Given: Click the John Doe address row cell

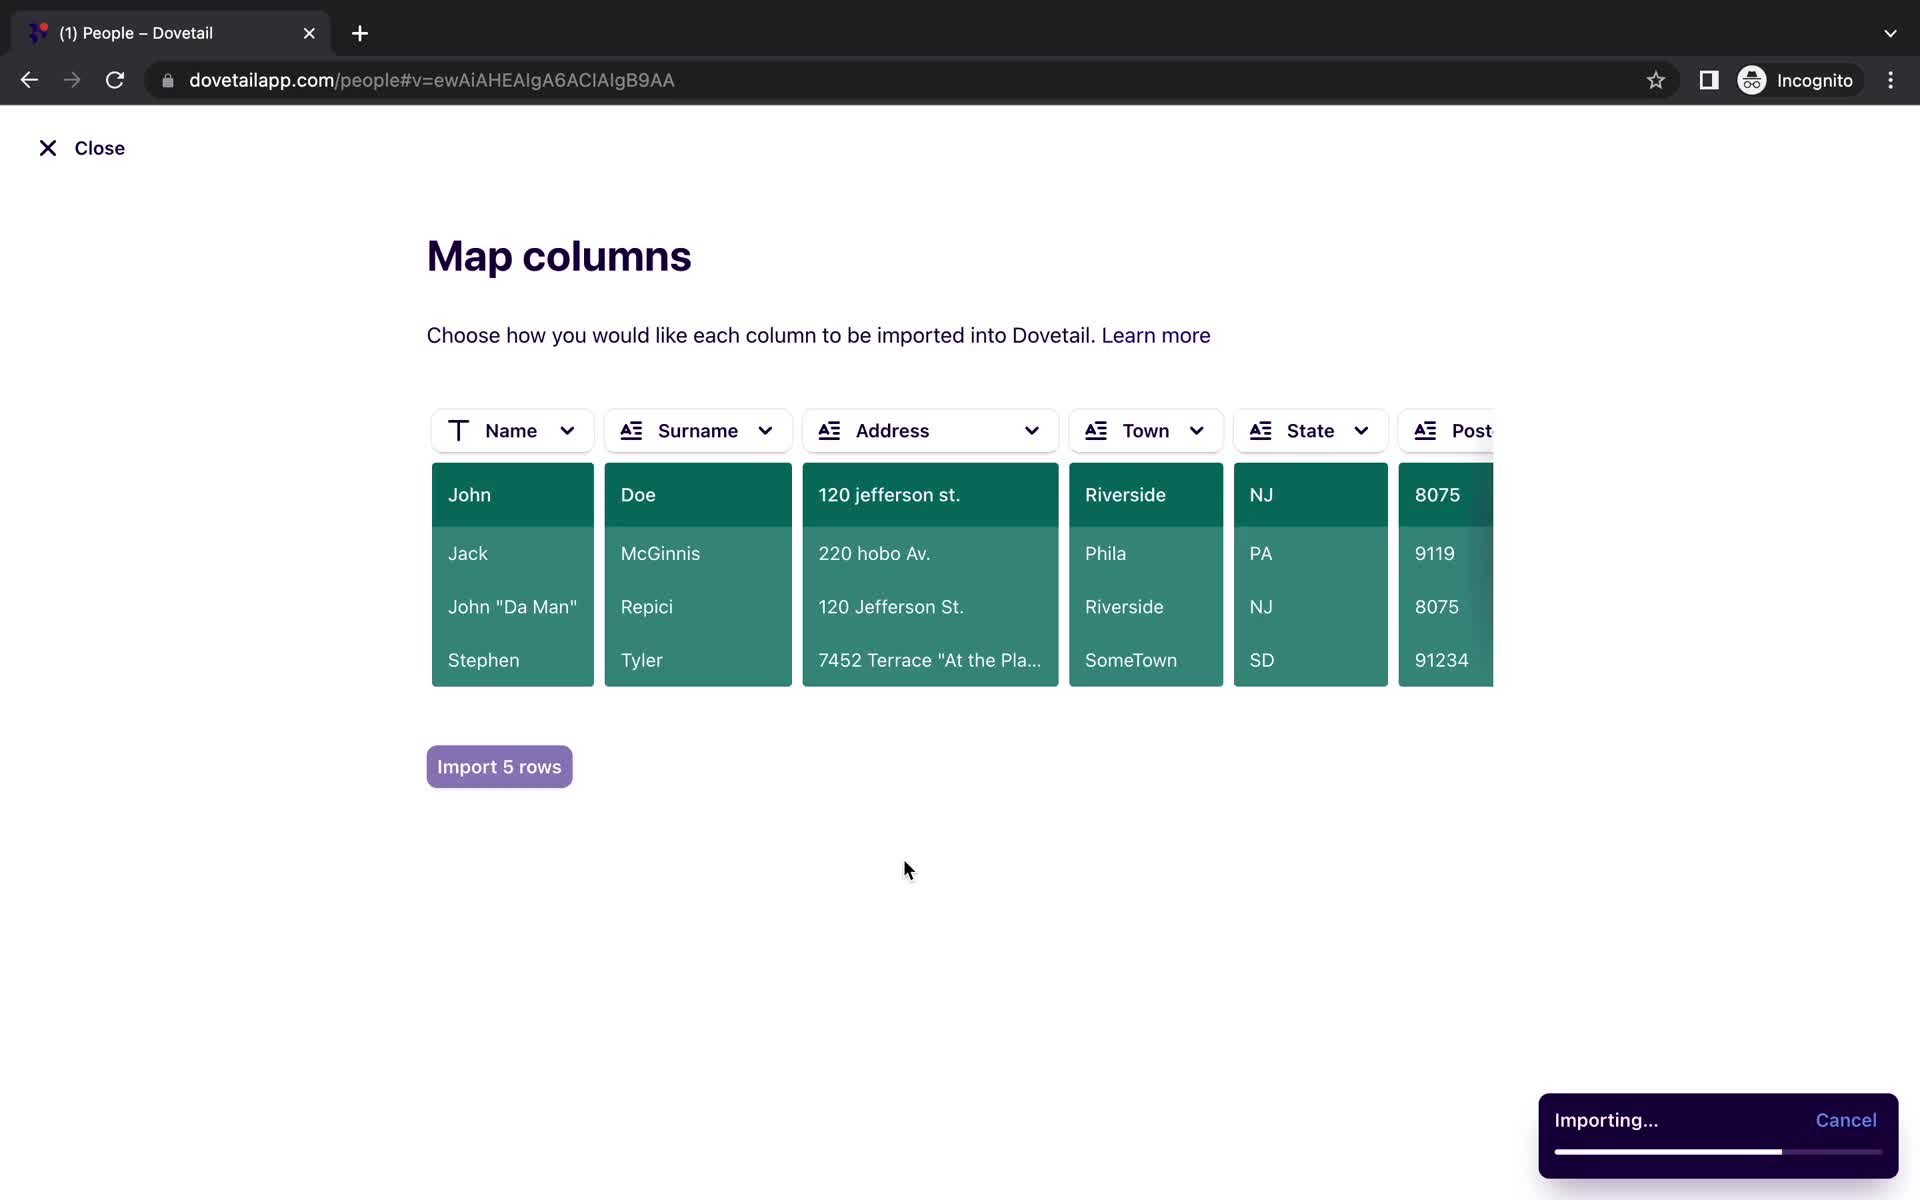Looking at the screenshot, I should (x=929, y=494).
